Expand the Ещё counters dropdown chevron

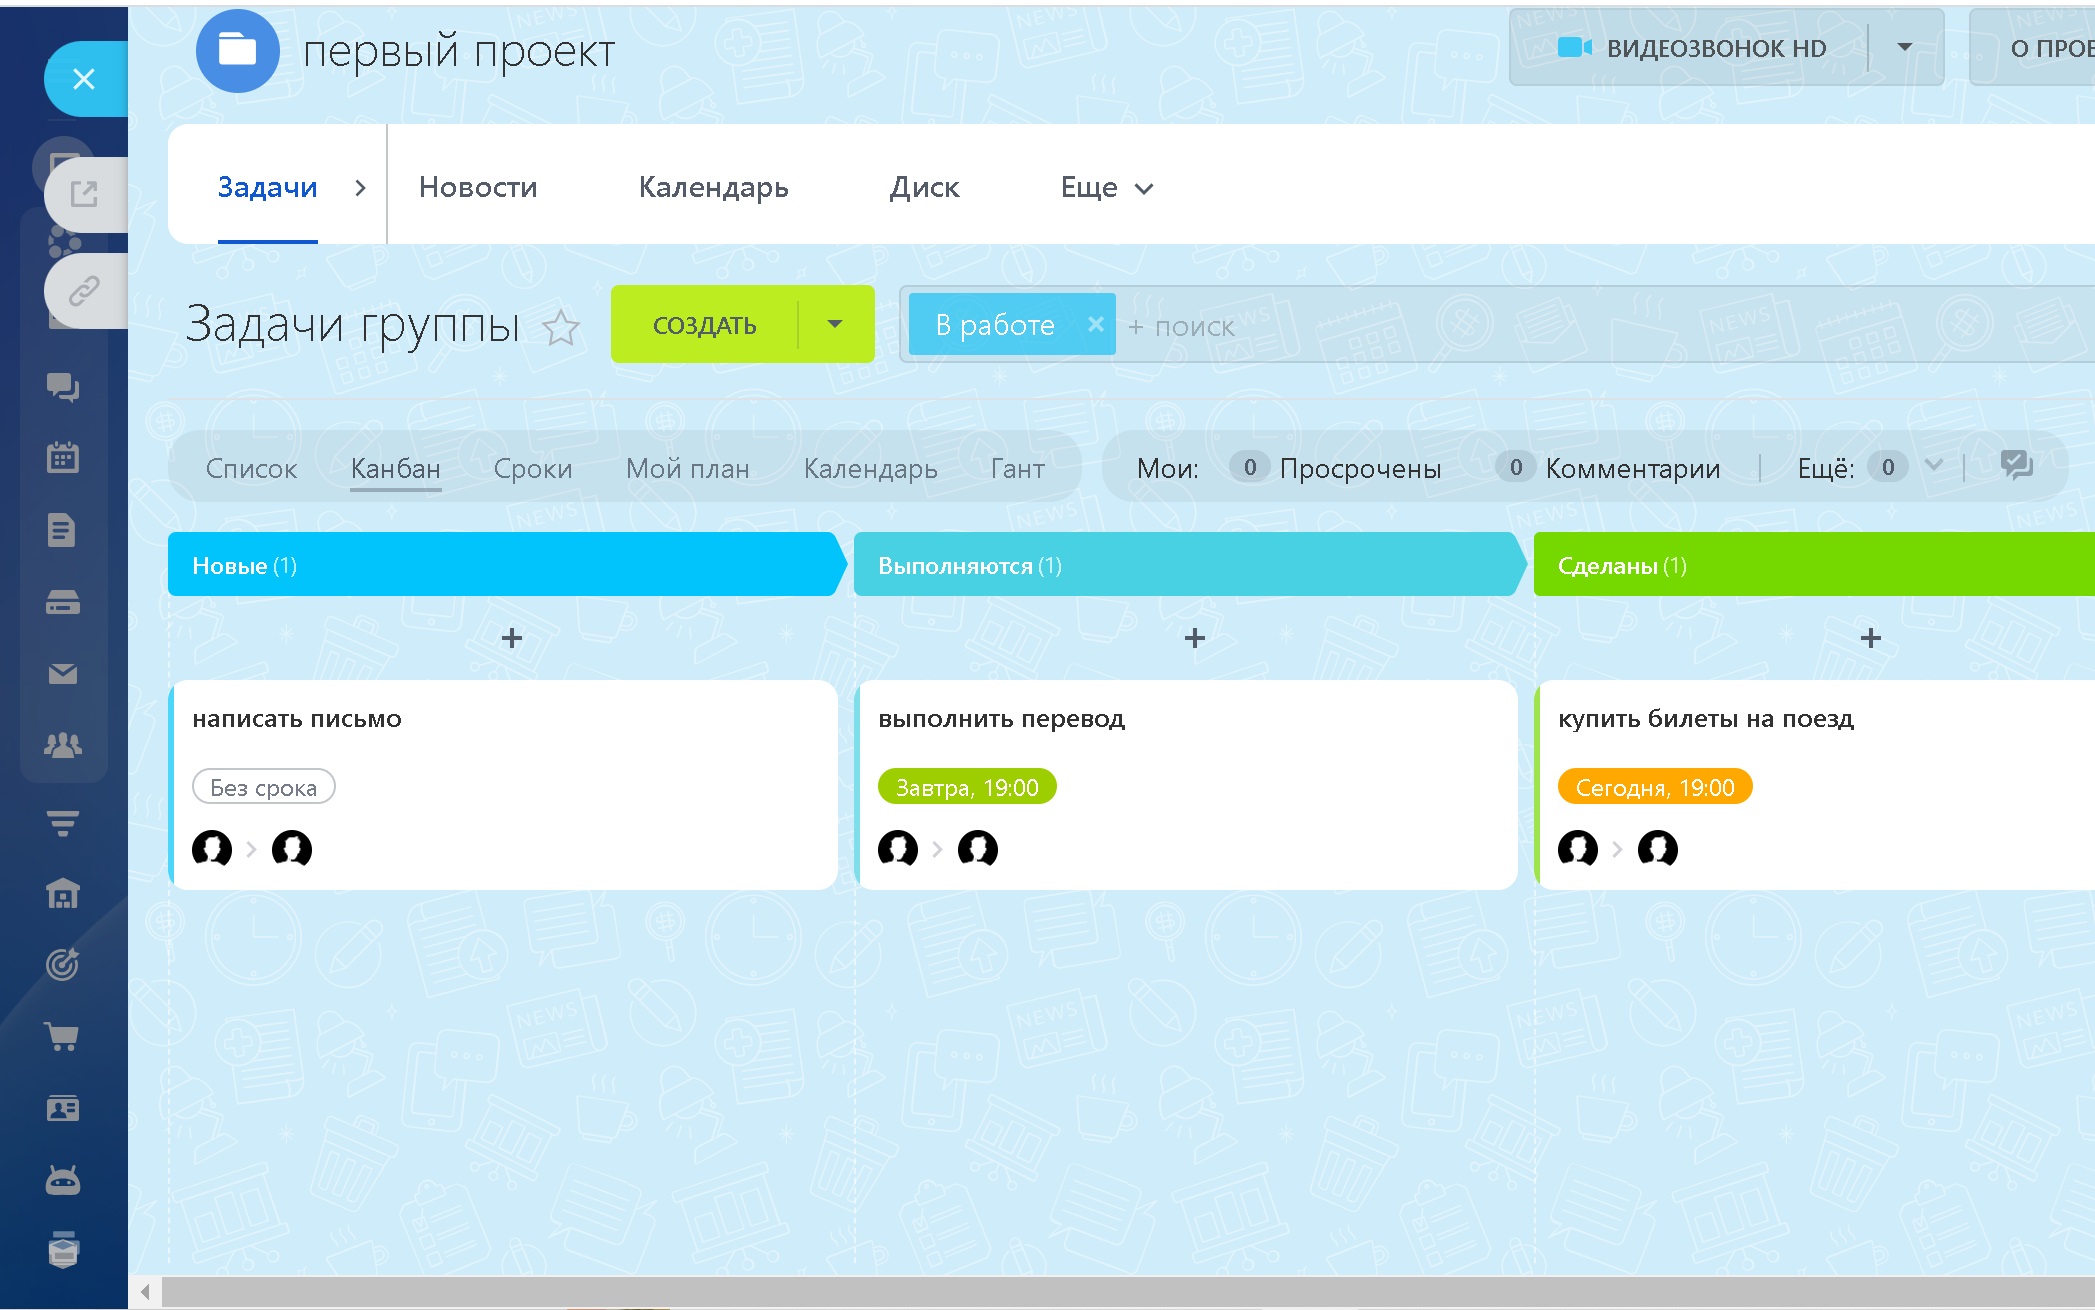point(1934,465)
